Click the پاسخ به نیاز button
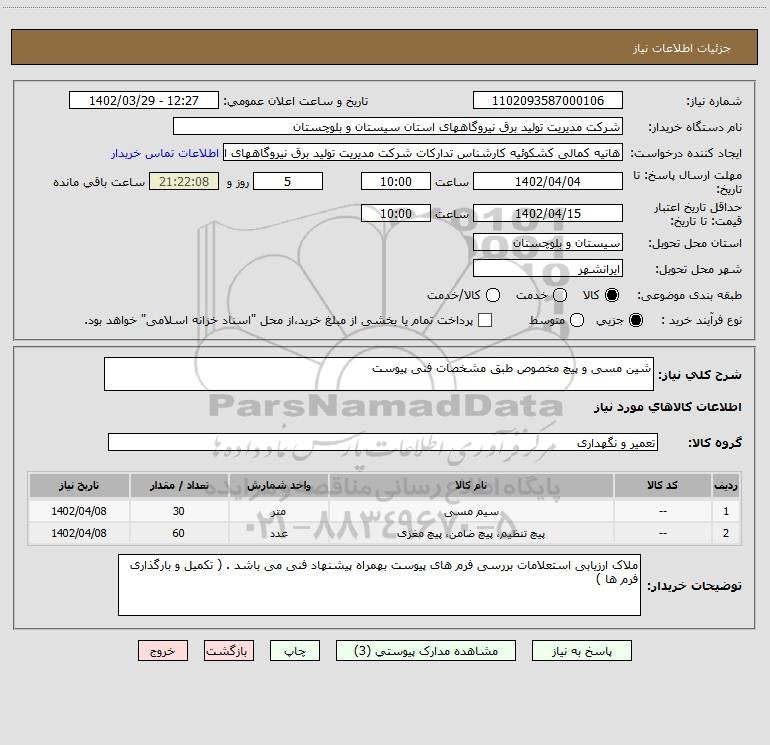This screenshot has height=745, width=770. click(581, 651)
